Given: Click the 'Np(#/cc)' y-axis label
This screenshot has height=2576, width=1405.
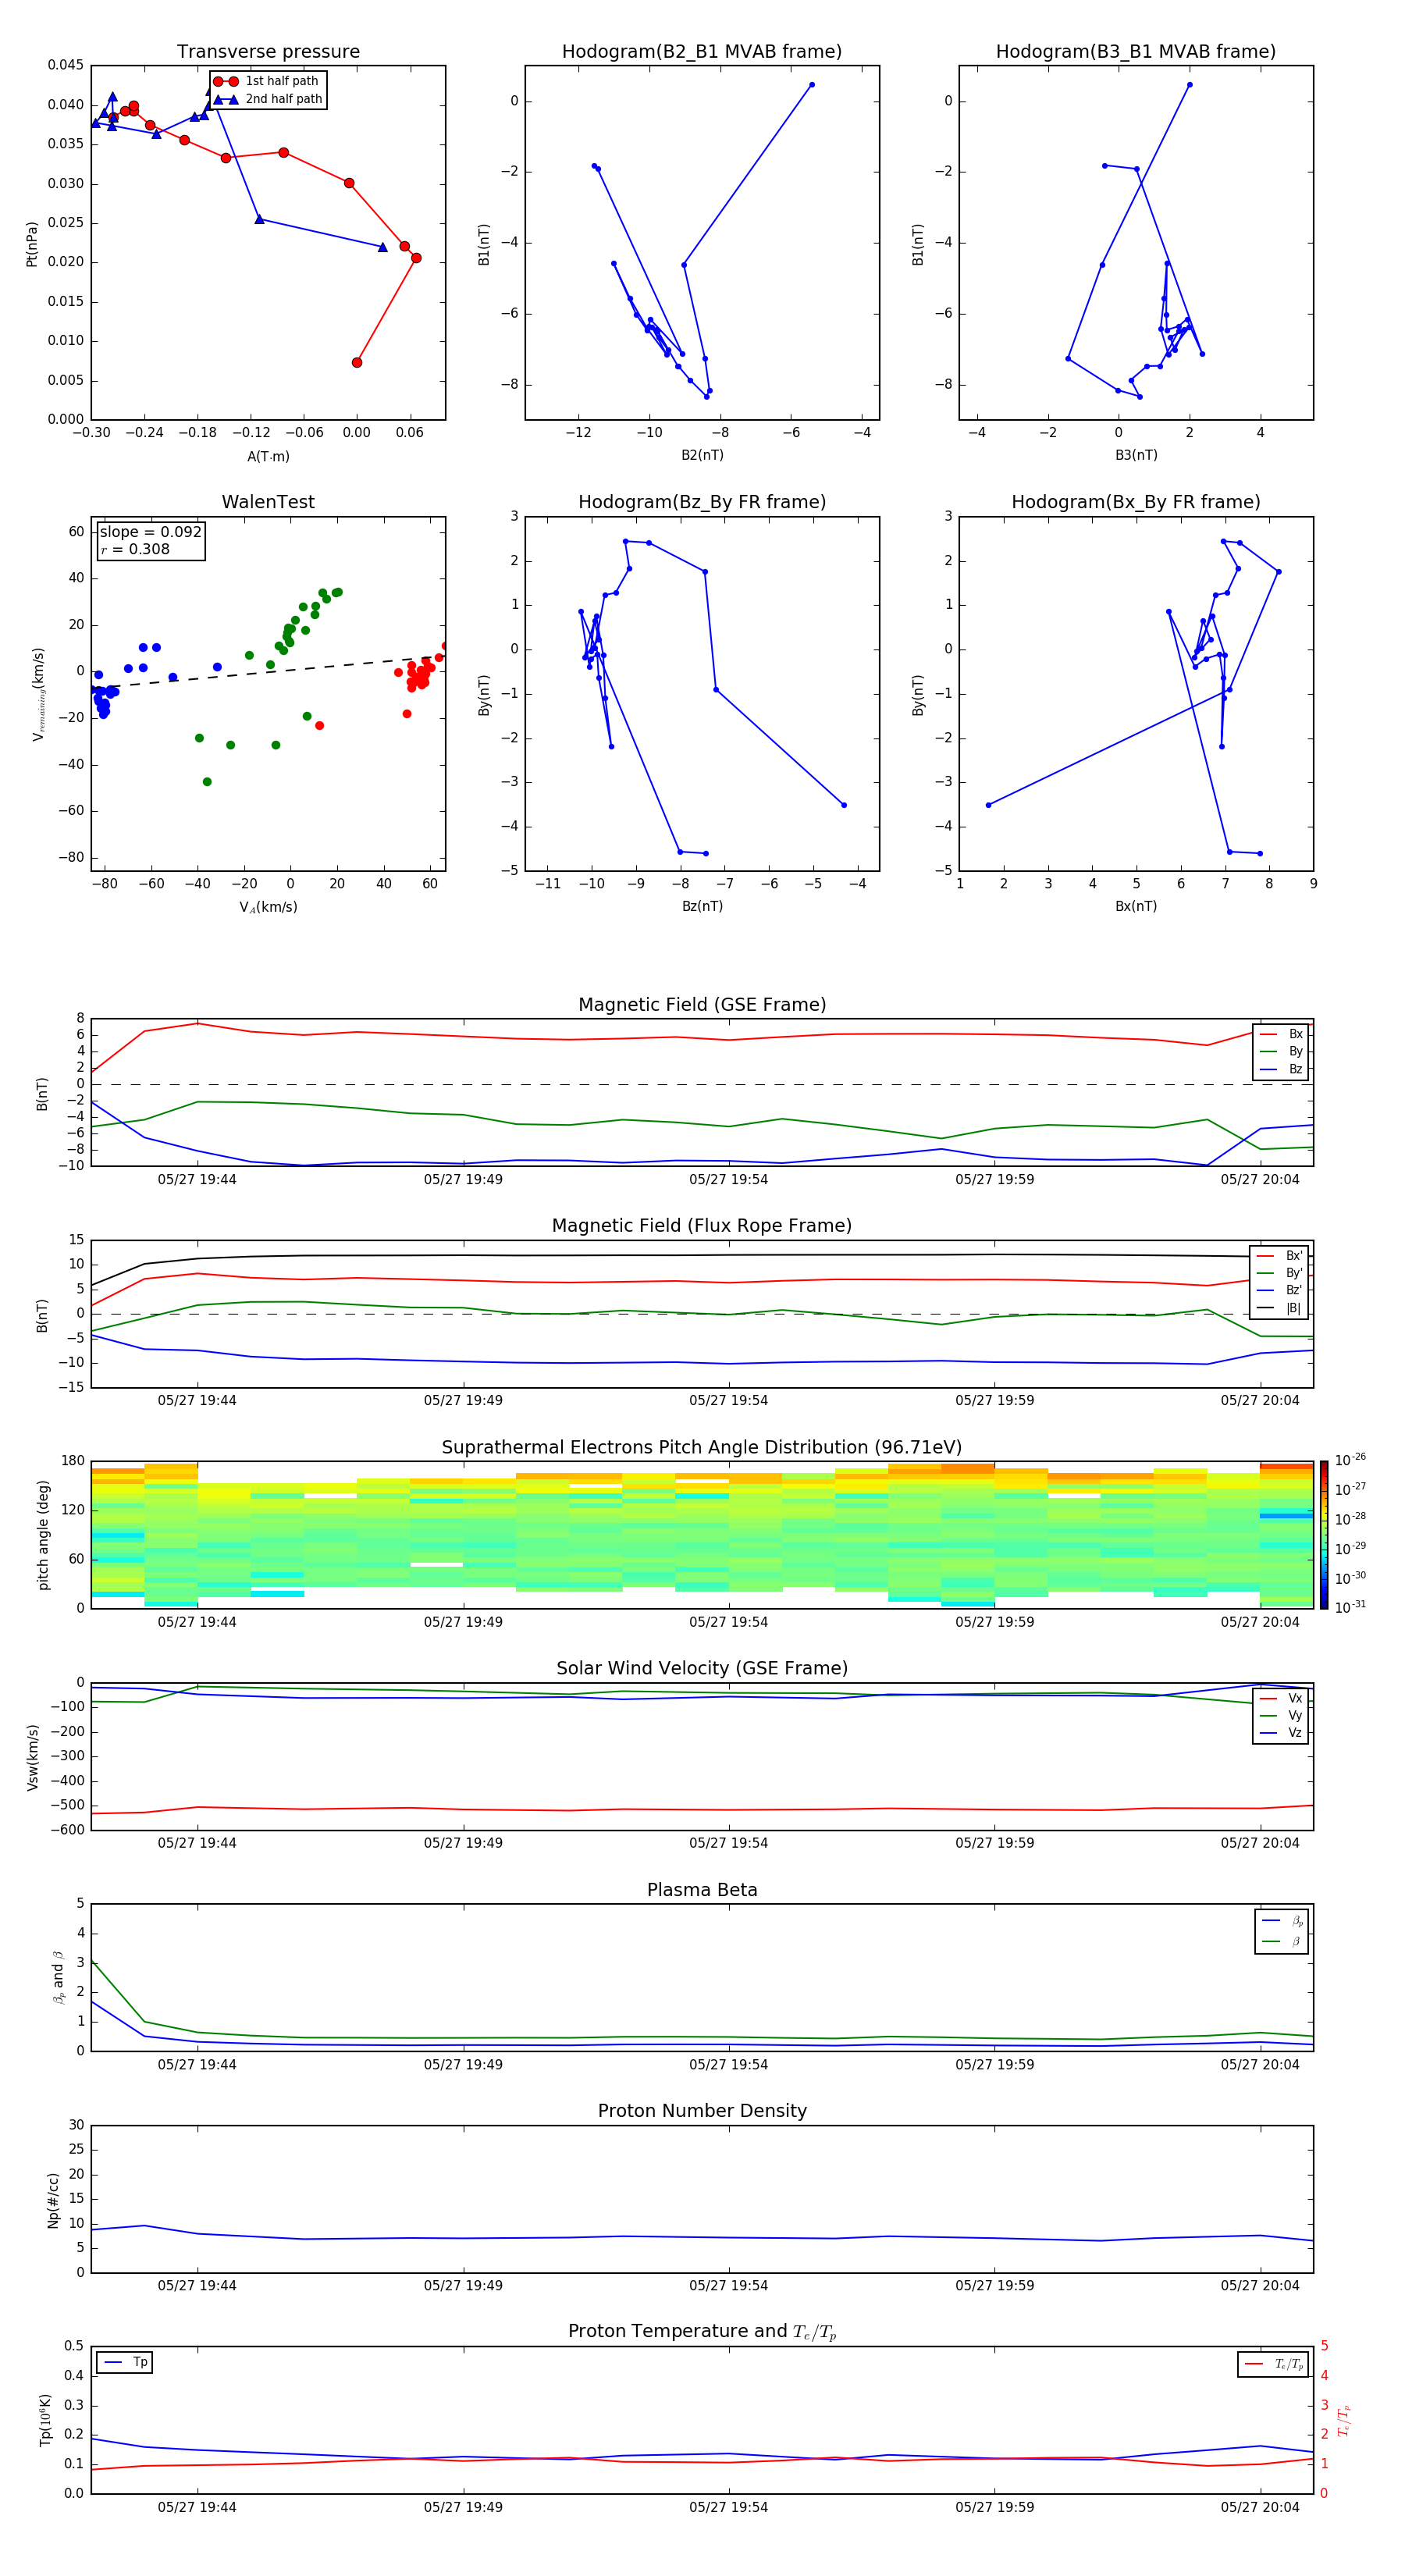Looking at the screenshot, I should click(x=53, y=2199).
